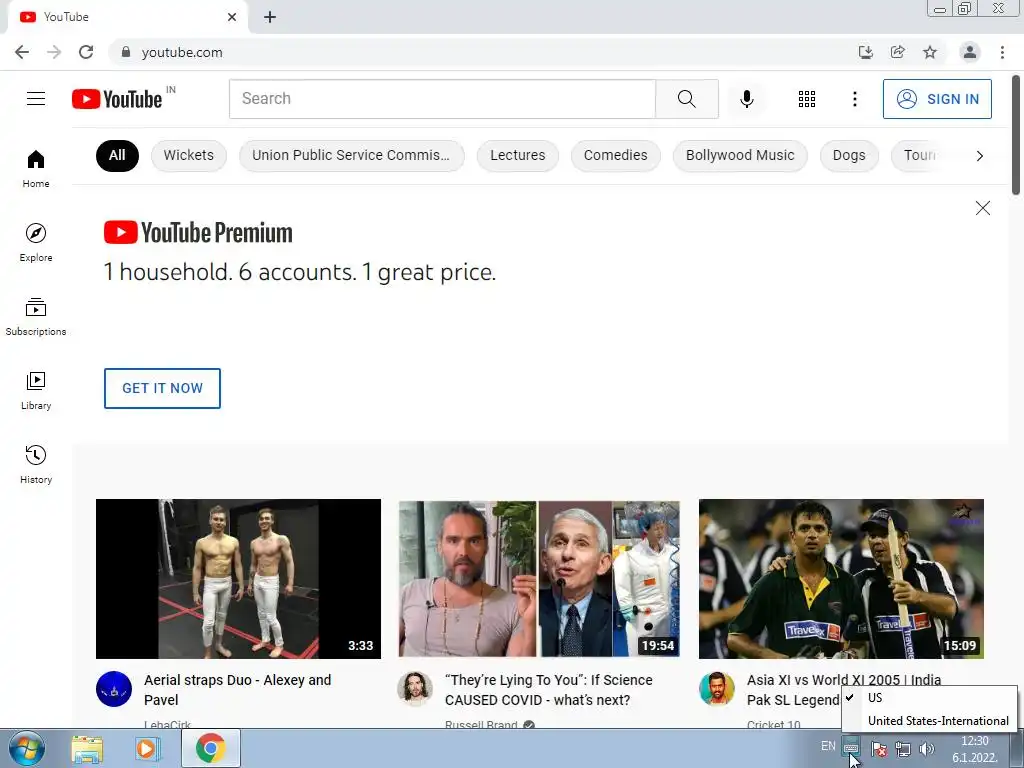Open the YouTube apps grid icon
The width and height of the screenshot is (1024, 768).
pos(807,99)
